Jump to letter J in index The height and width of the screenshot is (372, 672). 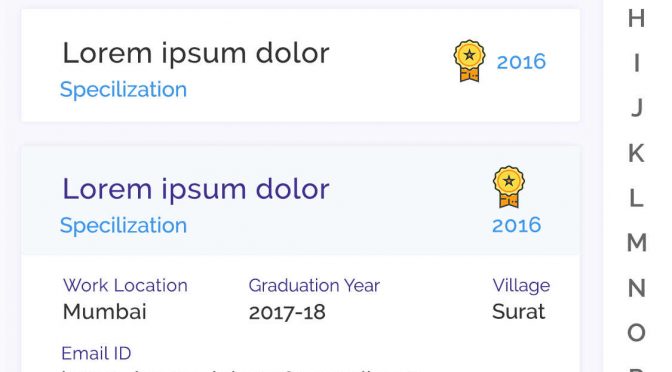pyautogui.click(x=637, y=108)
